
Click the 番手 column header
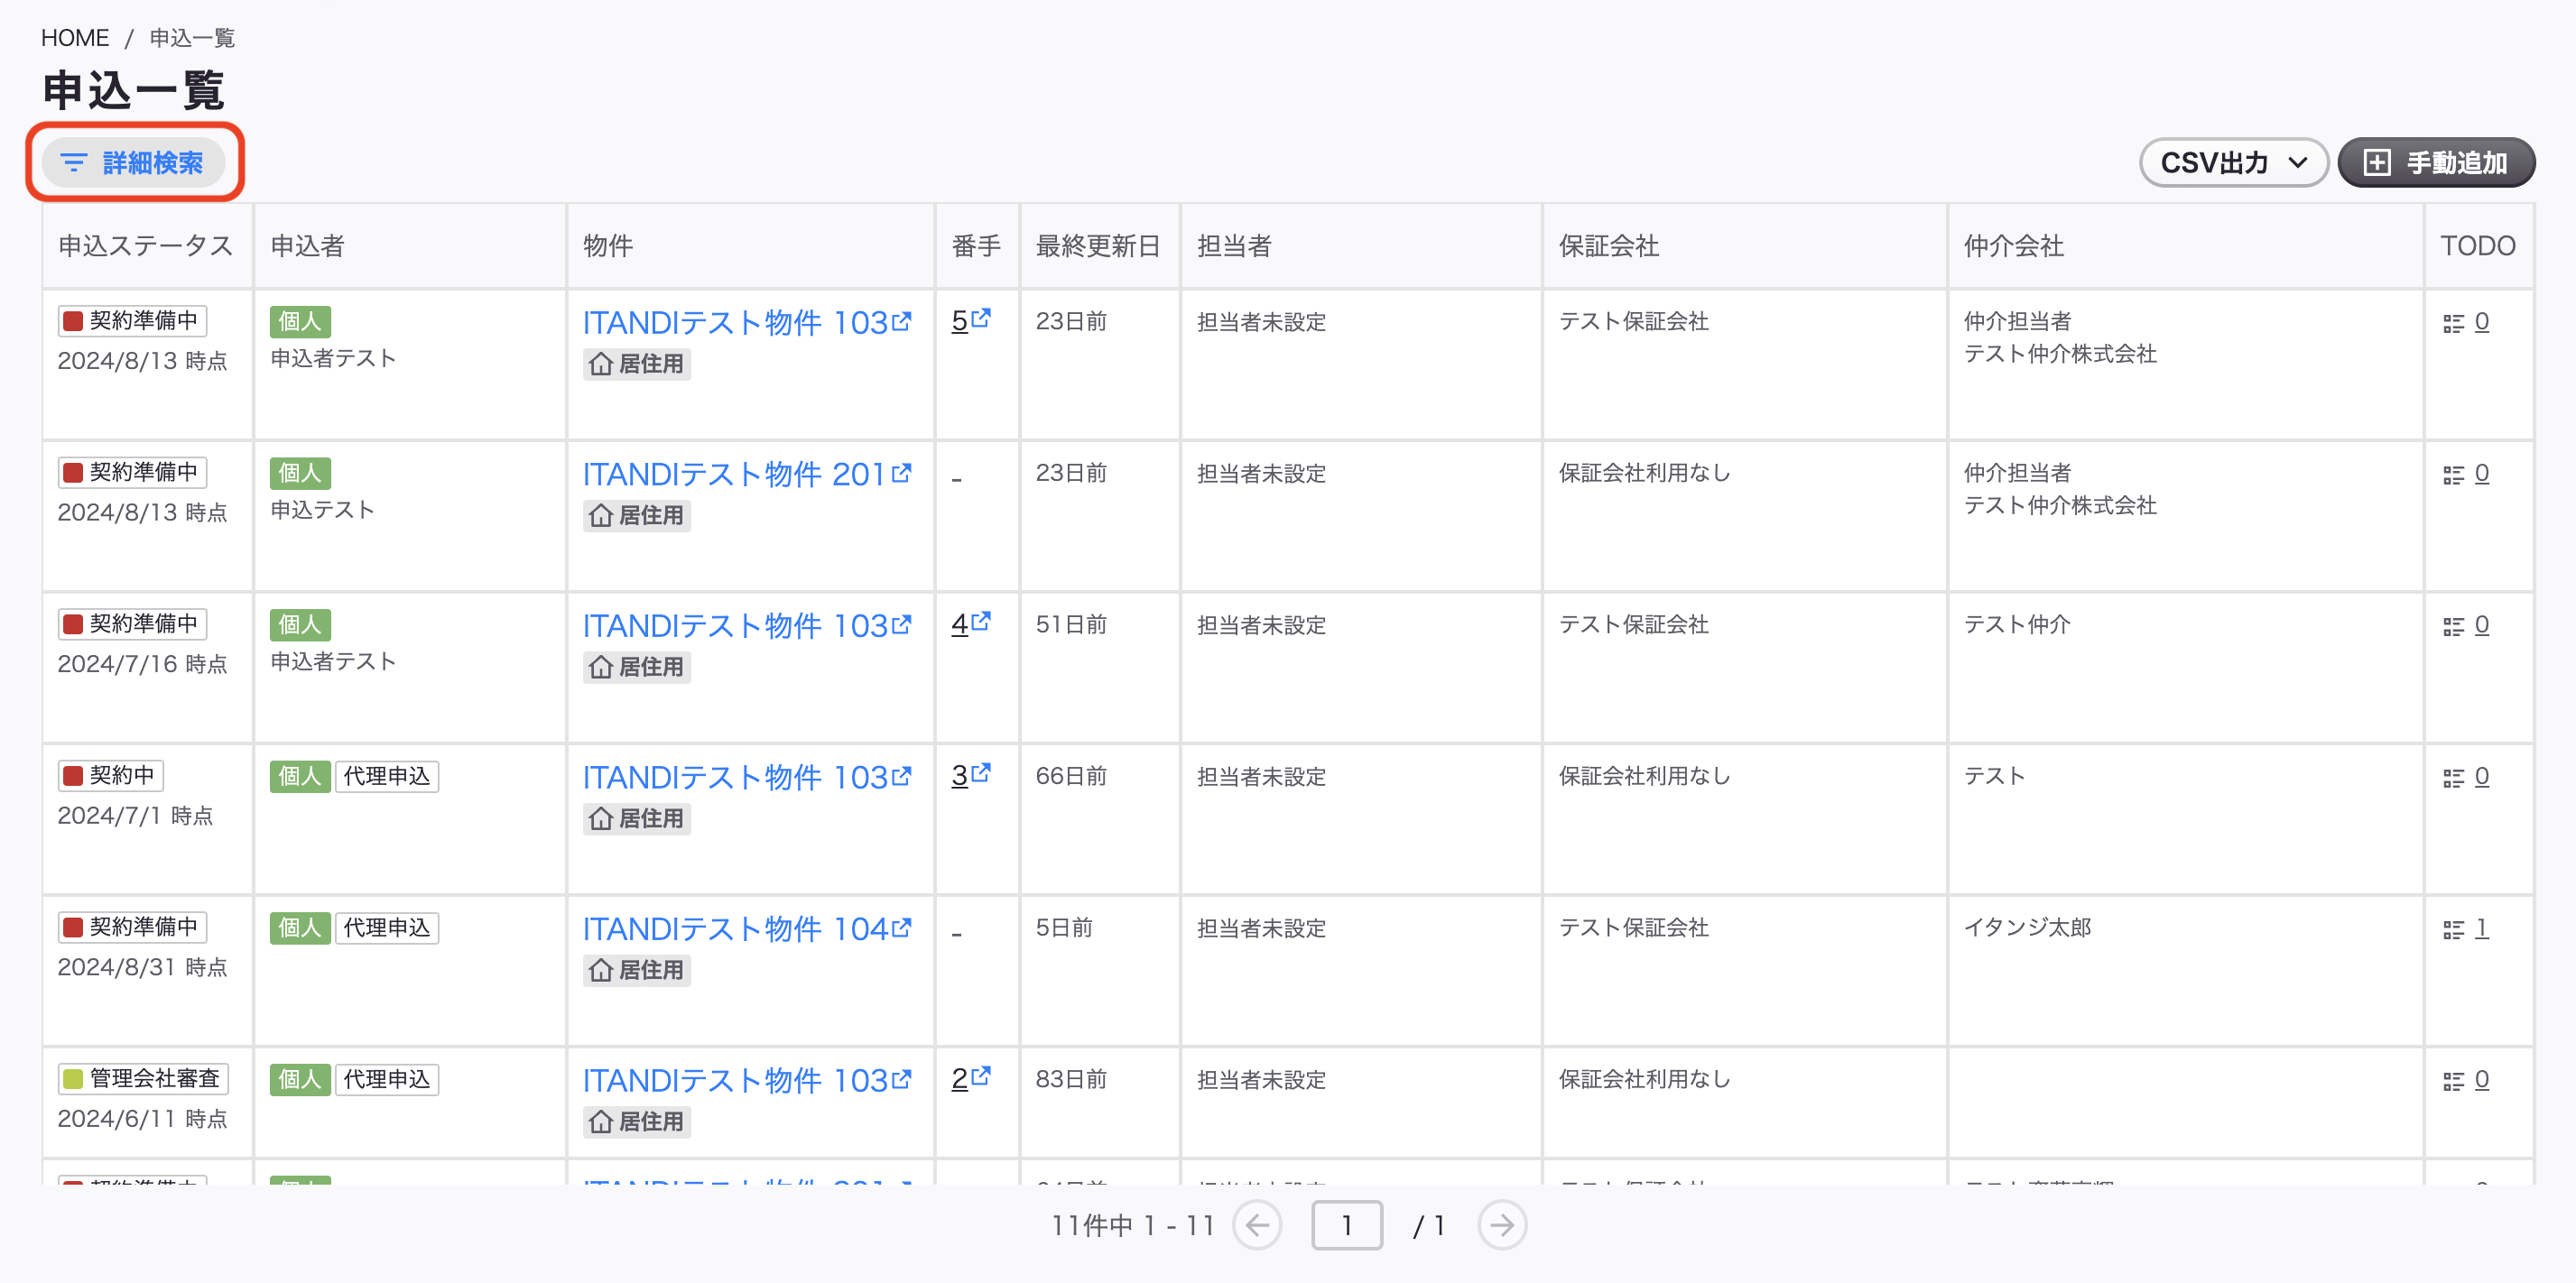(976, 246)
